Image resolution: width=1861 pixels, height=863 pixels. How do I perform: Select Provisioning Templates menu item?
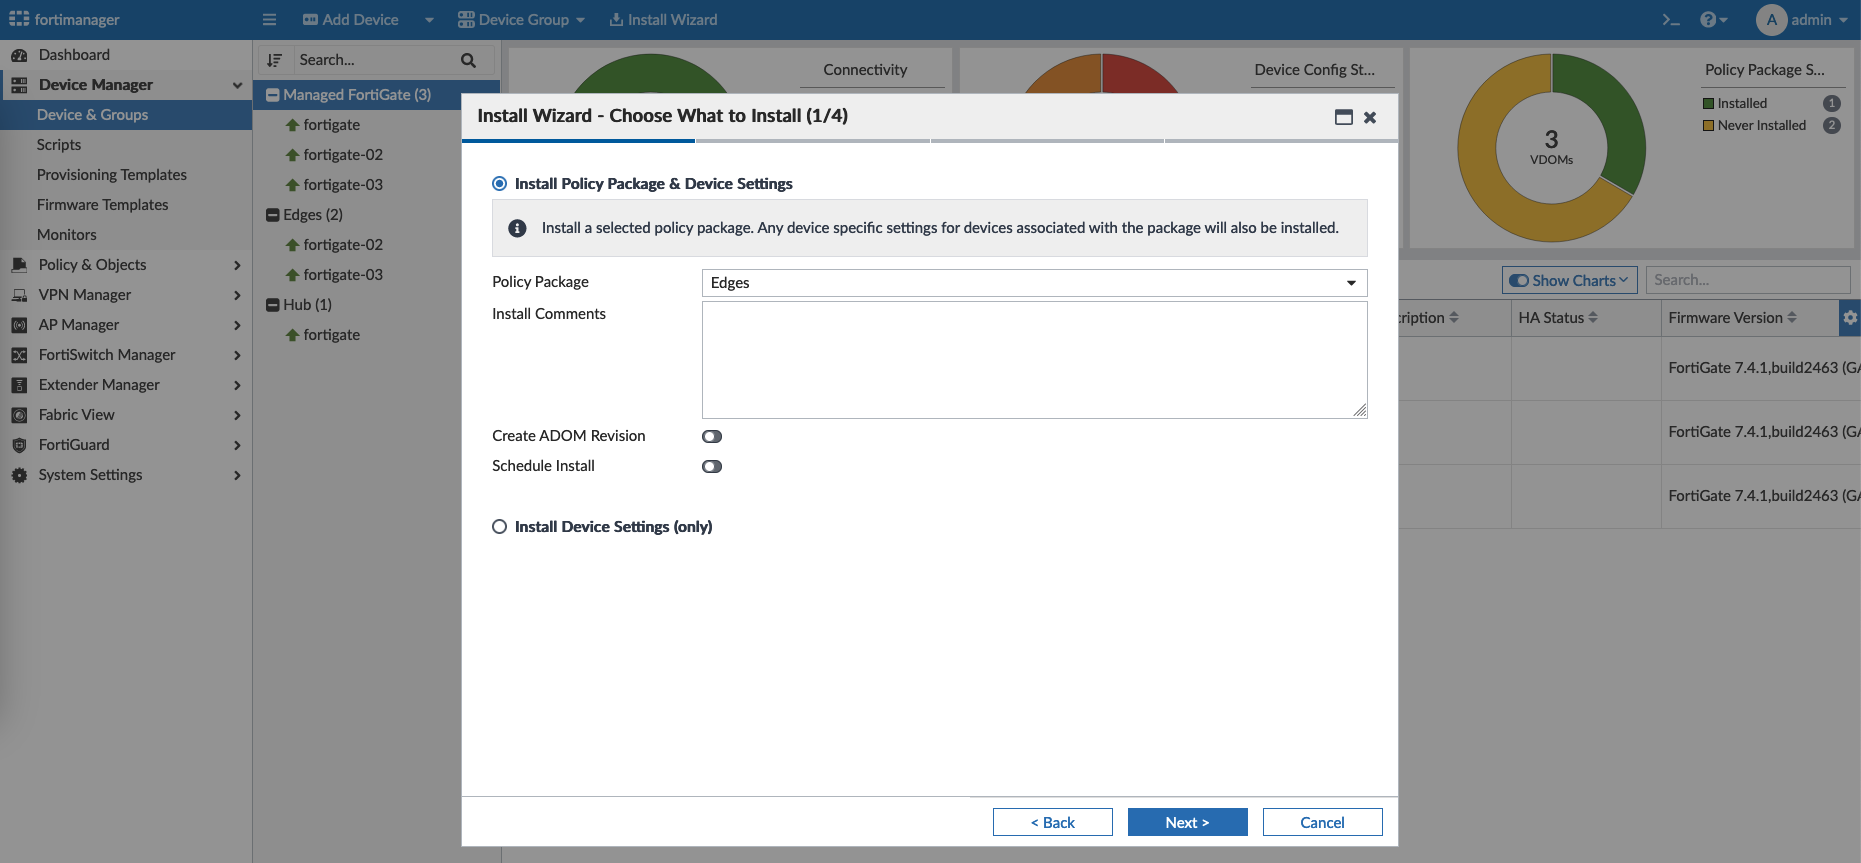[112, 175]
